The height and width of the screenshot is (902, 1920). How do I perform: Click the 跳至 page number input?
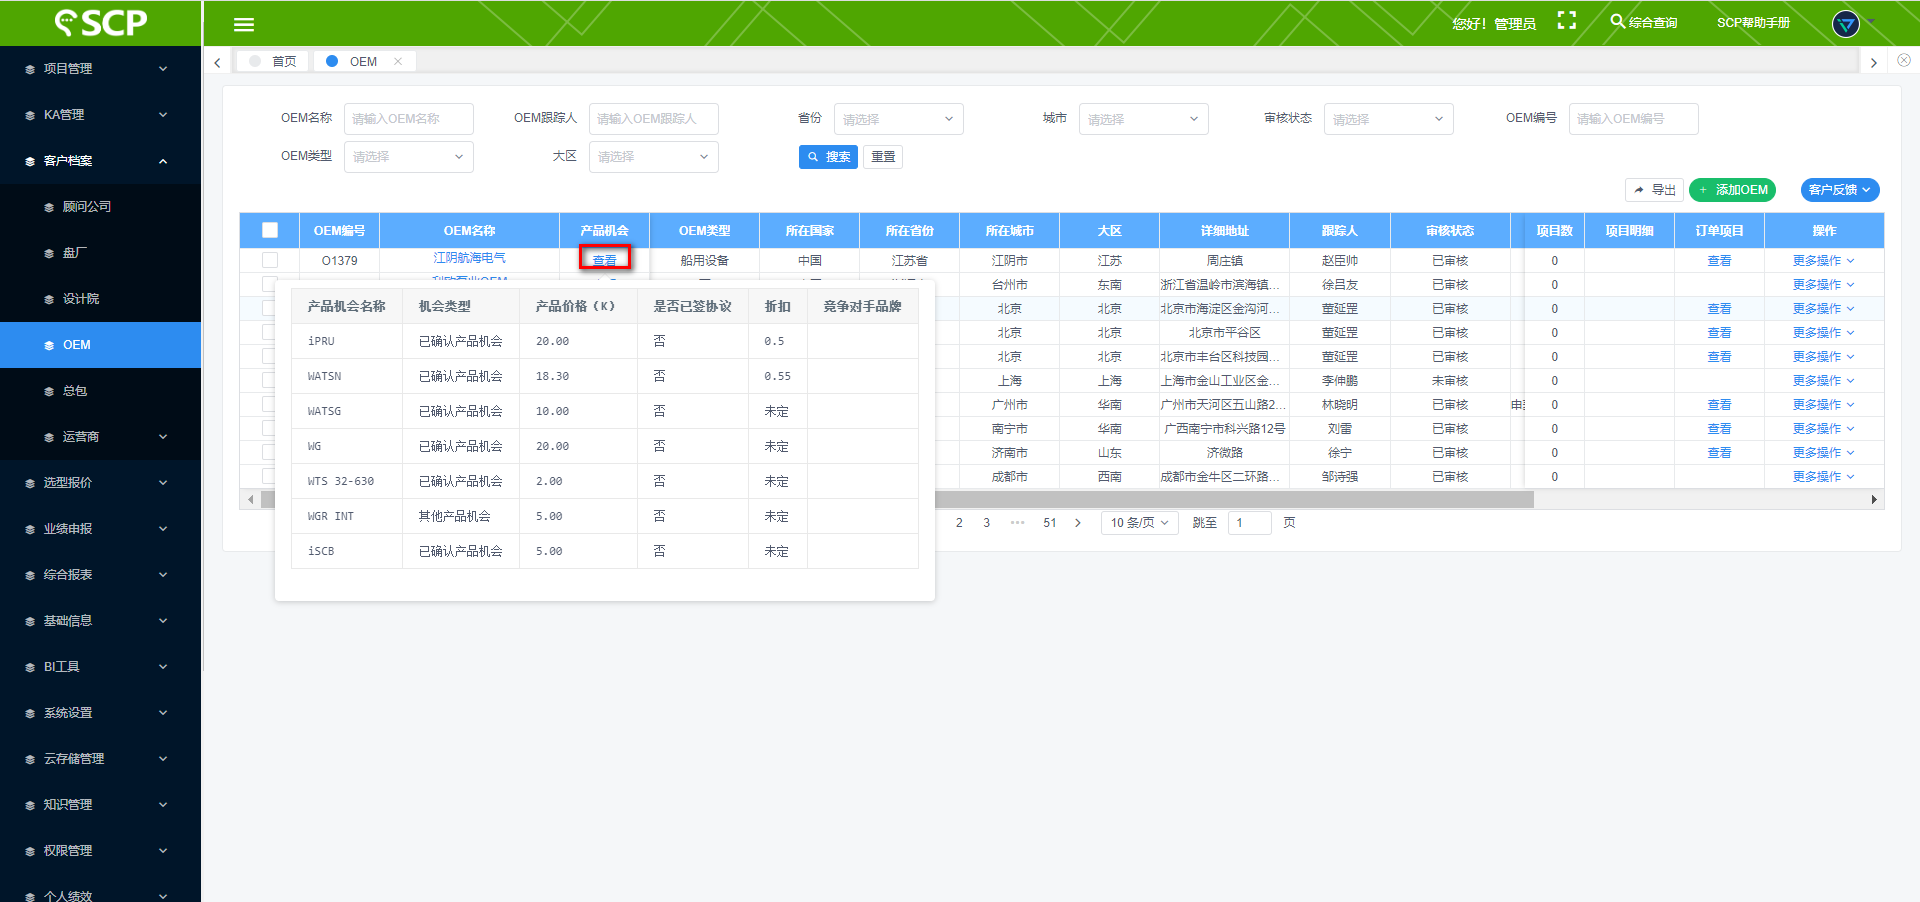1249,523
